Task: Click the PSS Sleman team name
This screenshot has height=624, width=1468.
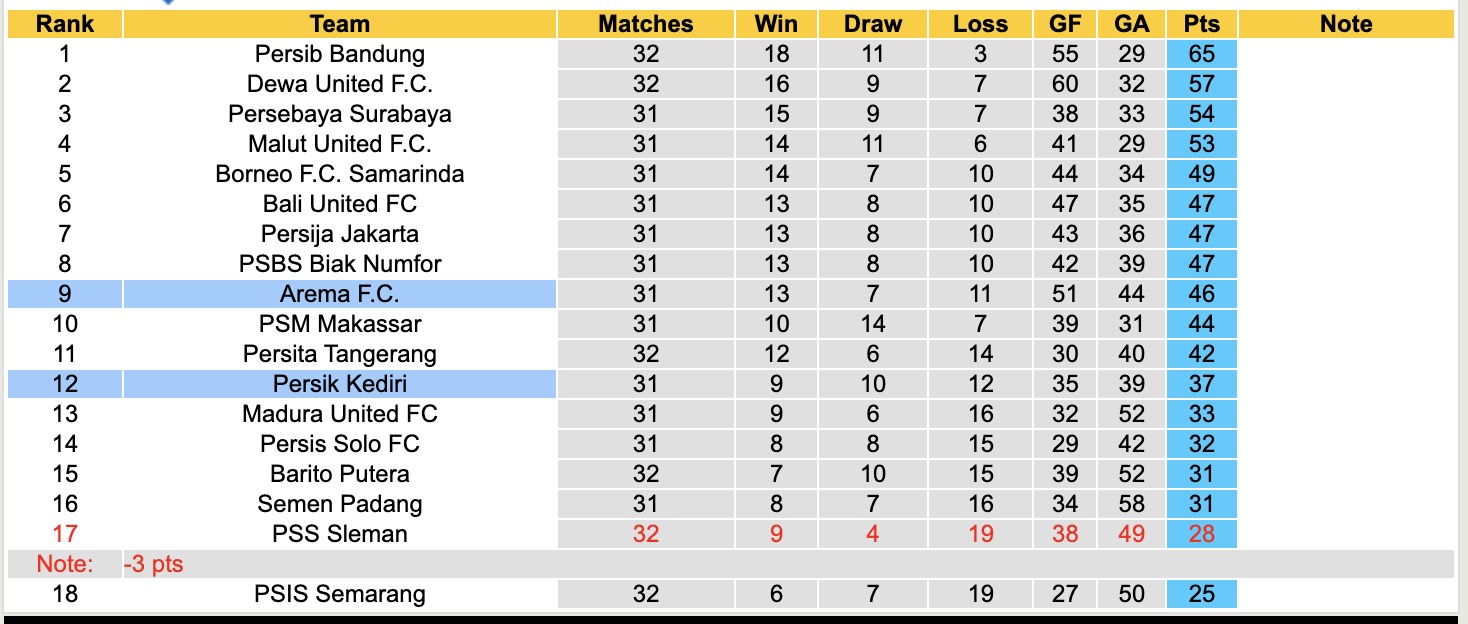Action: [340, 534]
